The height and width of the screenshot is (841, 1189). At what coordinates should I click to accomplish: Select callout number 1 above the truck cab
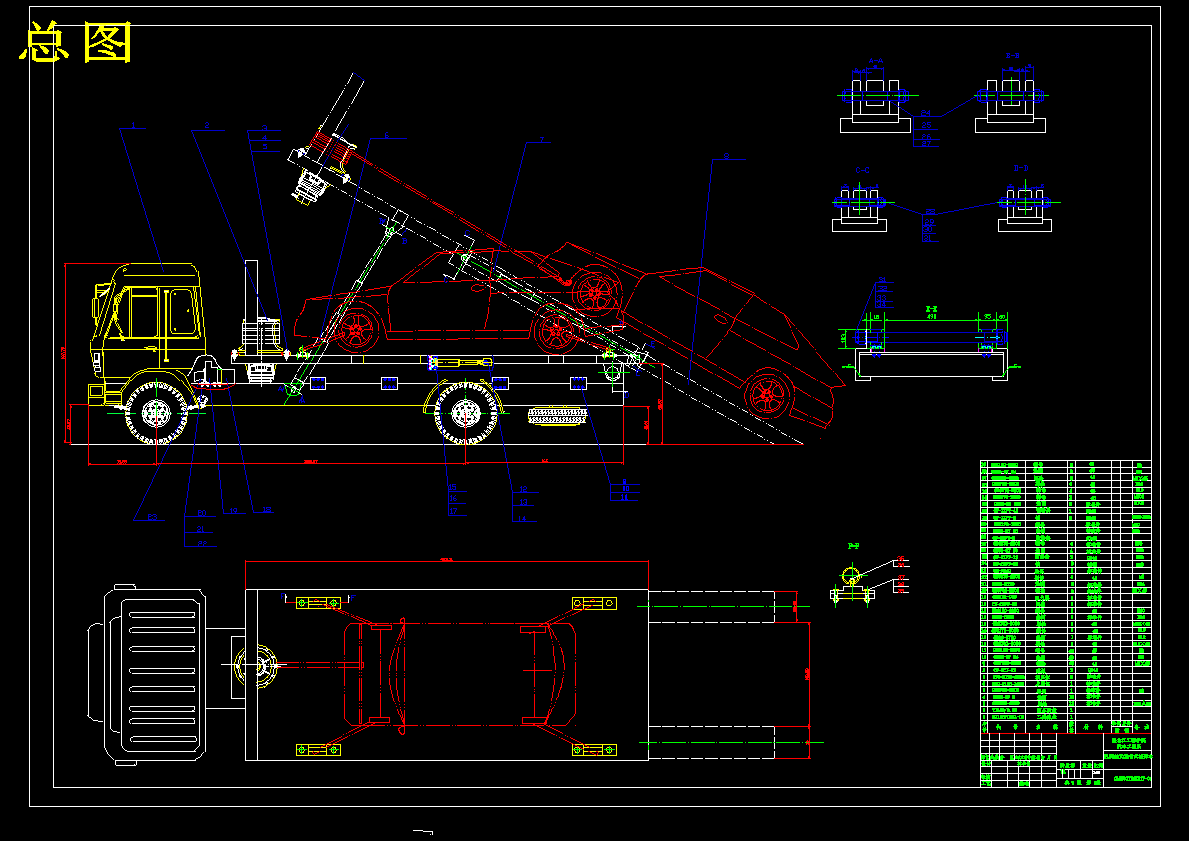tap(133, 126)
